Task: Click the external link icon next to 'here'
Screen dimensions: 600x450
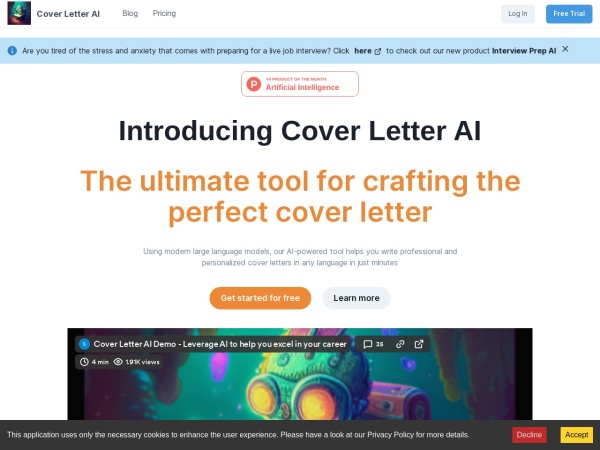Action: point(378,51)
